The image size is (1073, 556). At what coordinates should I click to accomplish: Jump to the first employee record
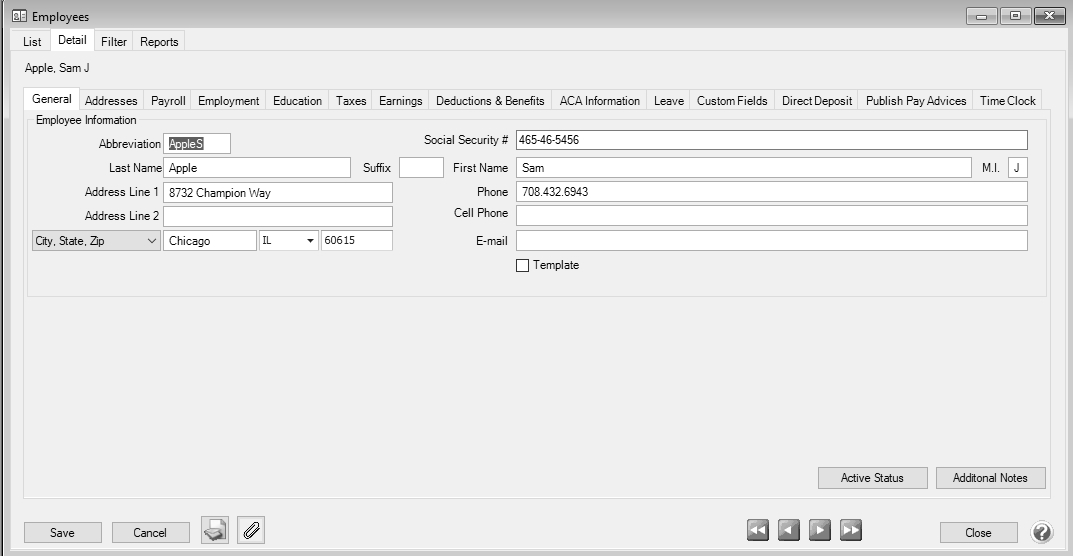pyautogui.click(x=758, y=531)
